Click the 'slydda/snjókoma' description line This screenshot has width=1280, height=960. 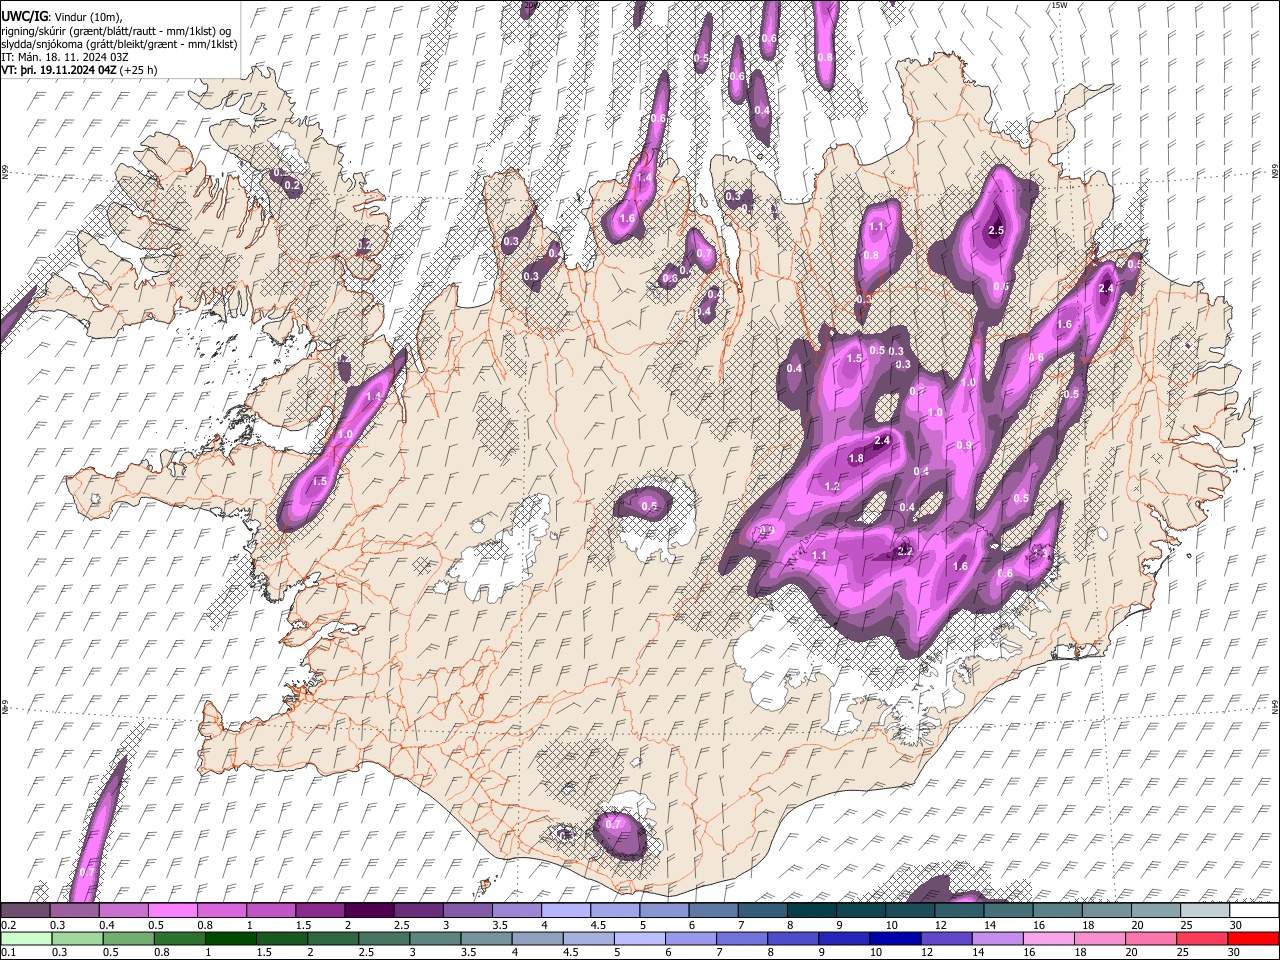120,43
